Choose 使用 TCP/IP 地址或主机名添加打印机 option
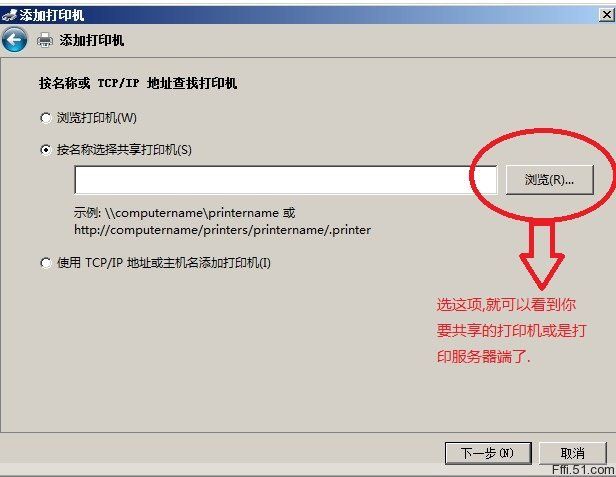The width and height of the screenshot is (616, 477). point(46,263)
